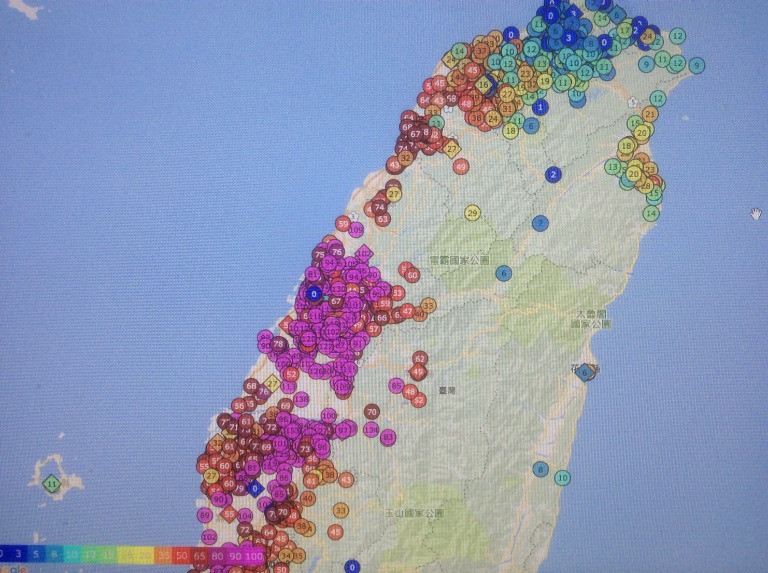Open the orange 33 marker east of Taichung
This screenshot has height=573, width=768.
pyautogui.click(x=428, y=305)
